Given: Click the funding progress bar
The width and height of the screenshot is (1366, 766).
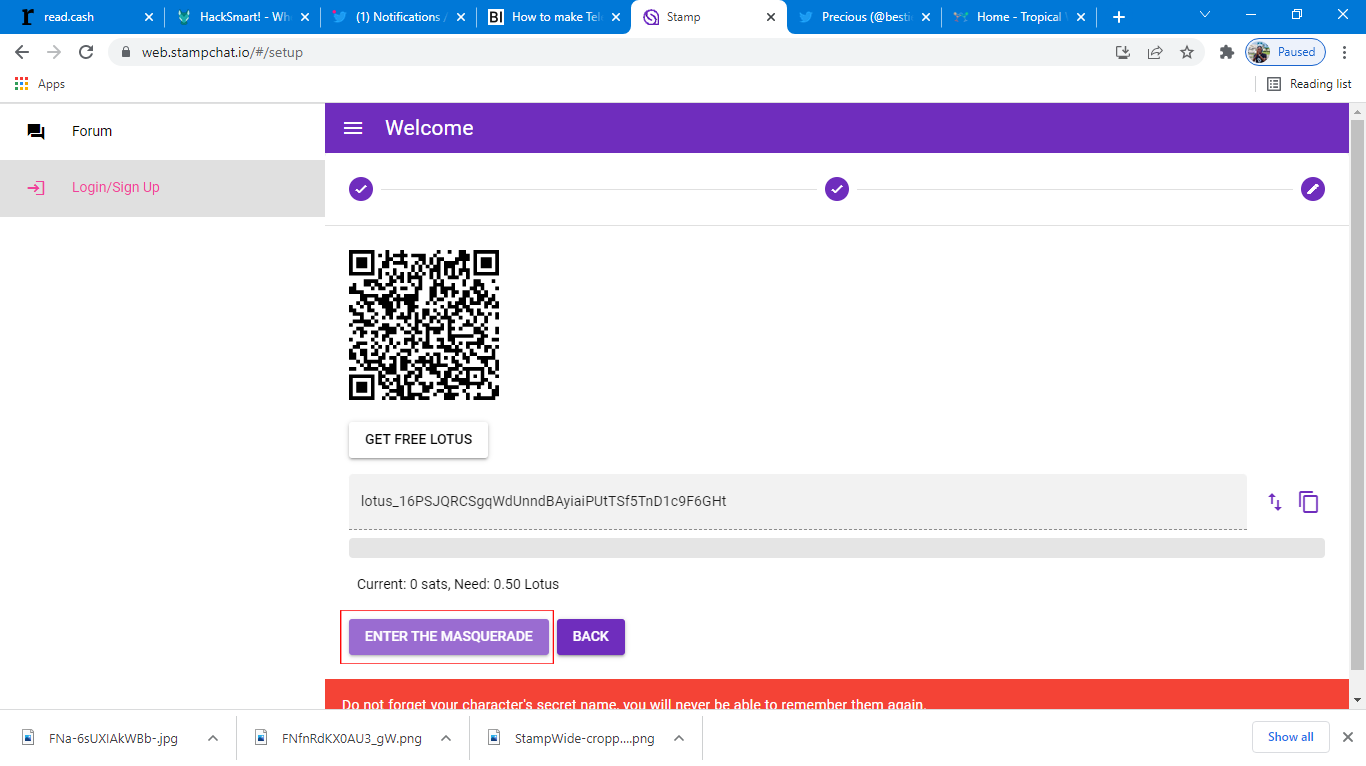Looking at the screenshot, I should point(837,548).
